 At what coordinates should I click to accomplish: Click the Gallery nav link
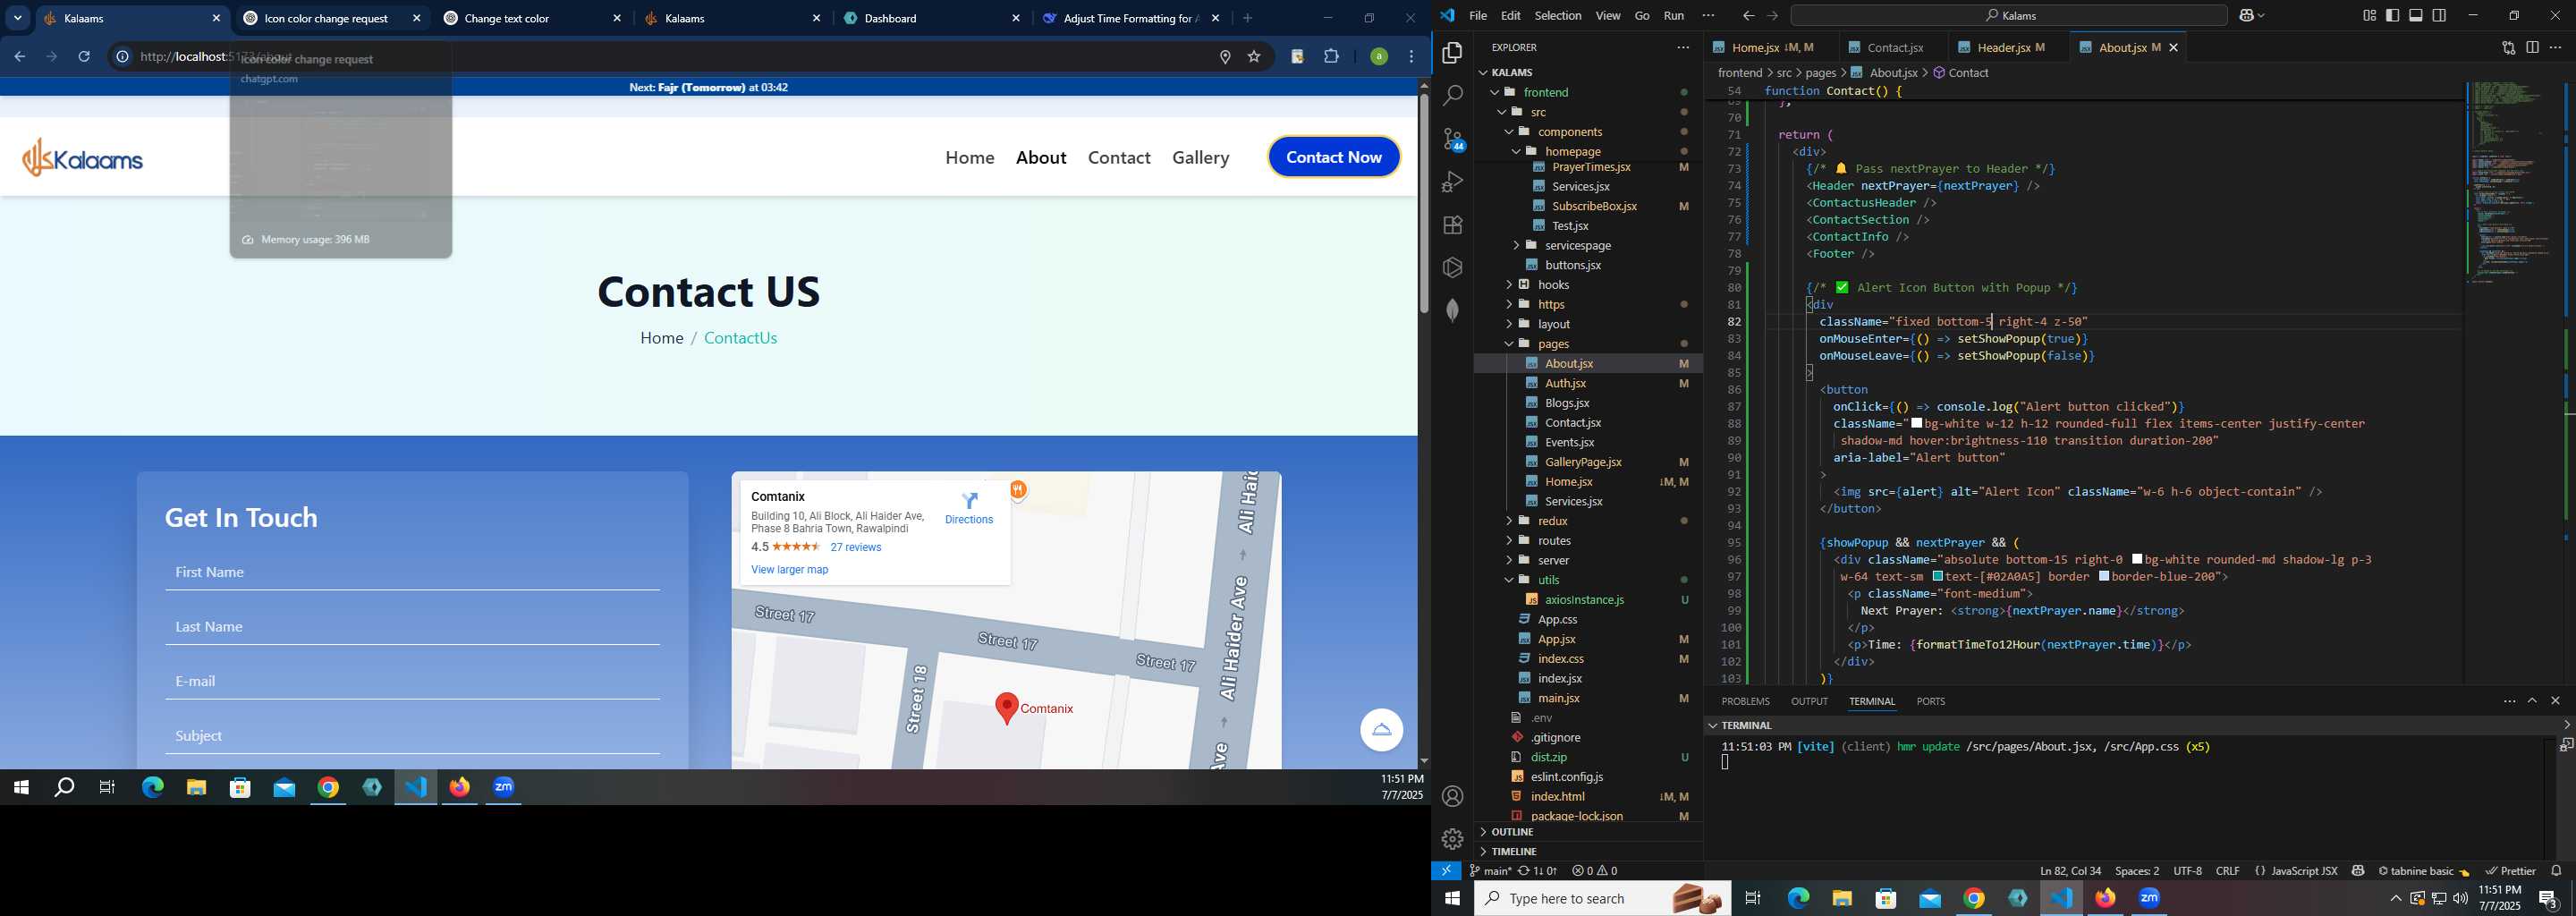pyautogui.click(x=1200, y=158)
